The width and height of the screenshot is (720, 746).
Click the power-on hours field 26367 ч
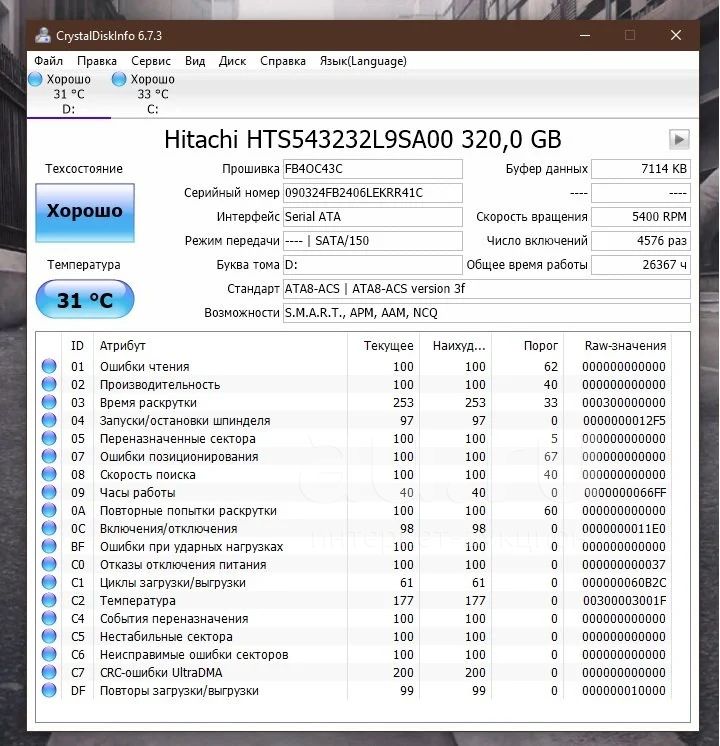click(x=641, y=265)
